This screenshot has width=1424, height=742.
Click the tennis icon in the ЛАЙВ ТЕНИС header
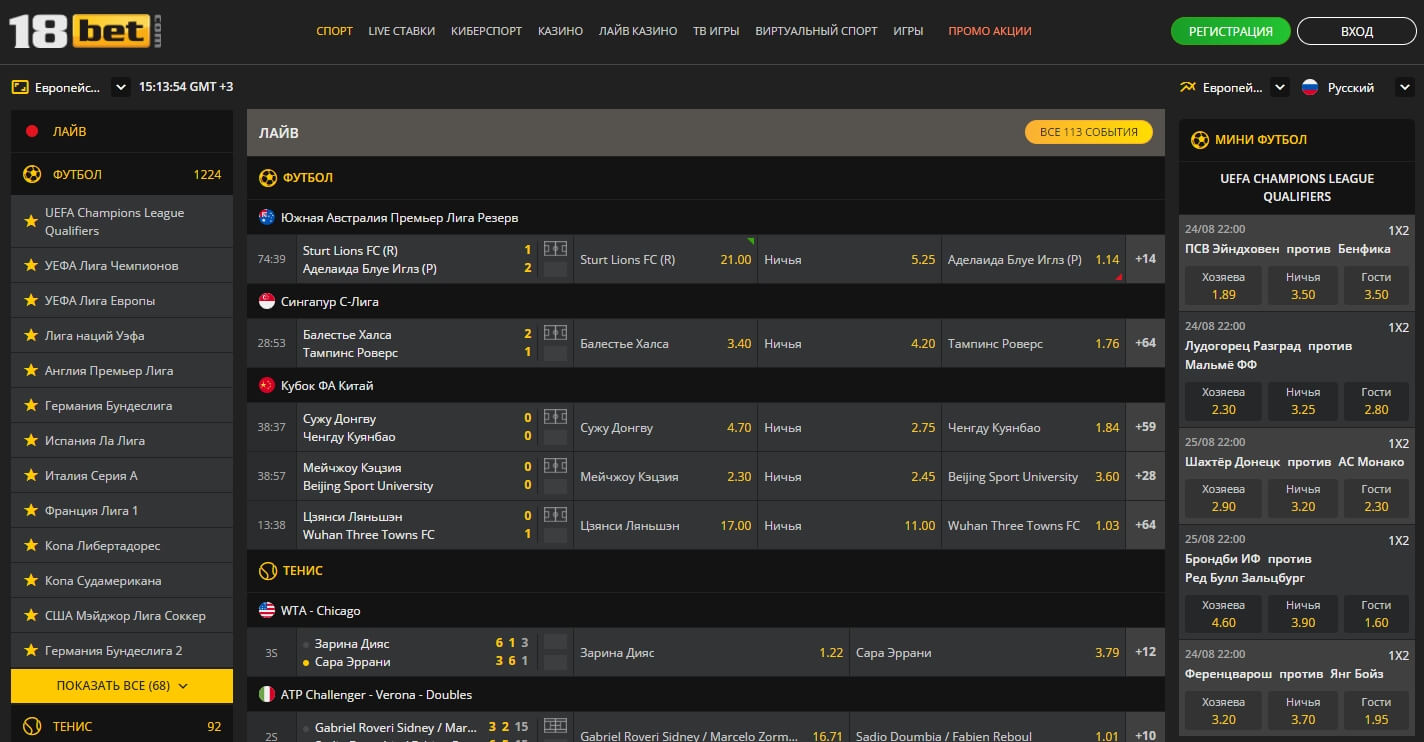point(268,571)
